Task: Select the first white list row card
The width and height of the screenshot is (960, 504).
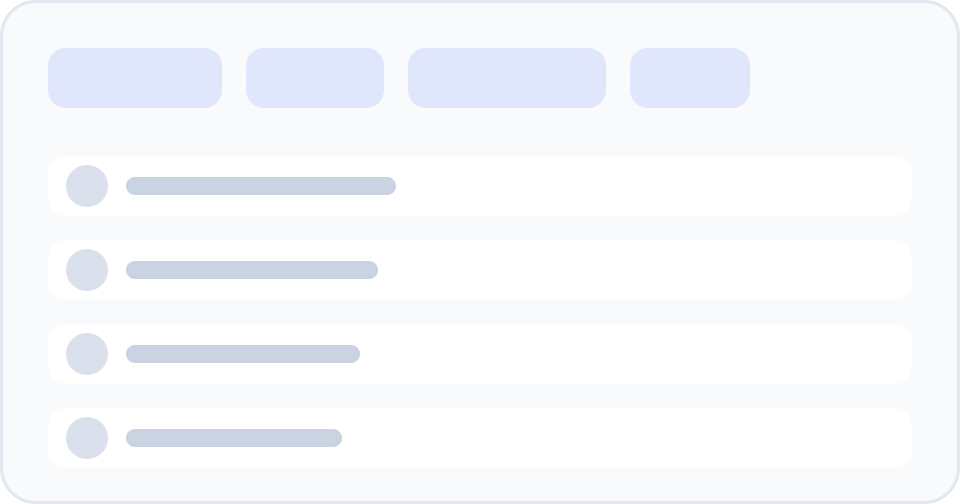Action: 480,186
